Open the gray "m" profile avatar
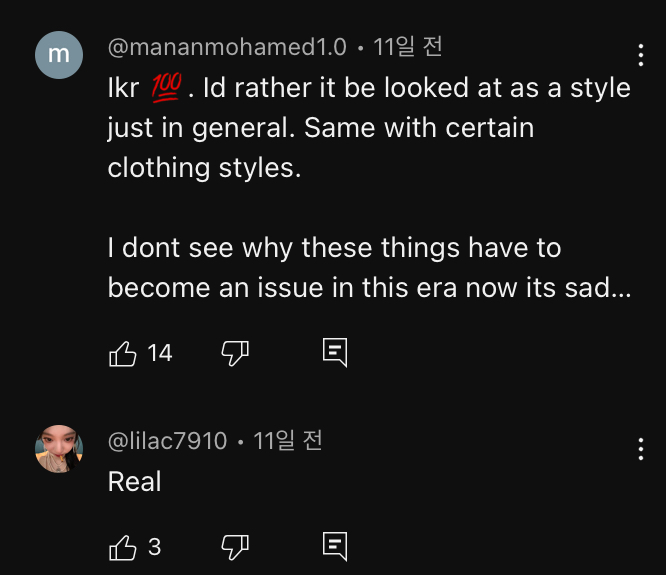 [59, 54]
